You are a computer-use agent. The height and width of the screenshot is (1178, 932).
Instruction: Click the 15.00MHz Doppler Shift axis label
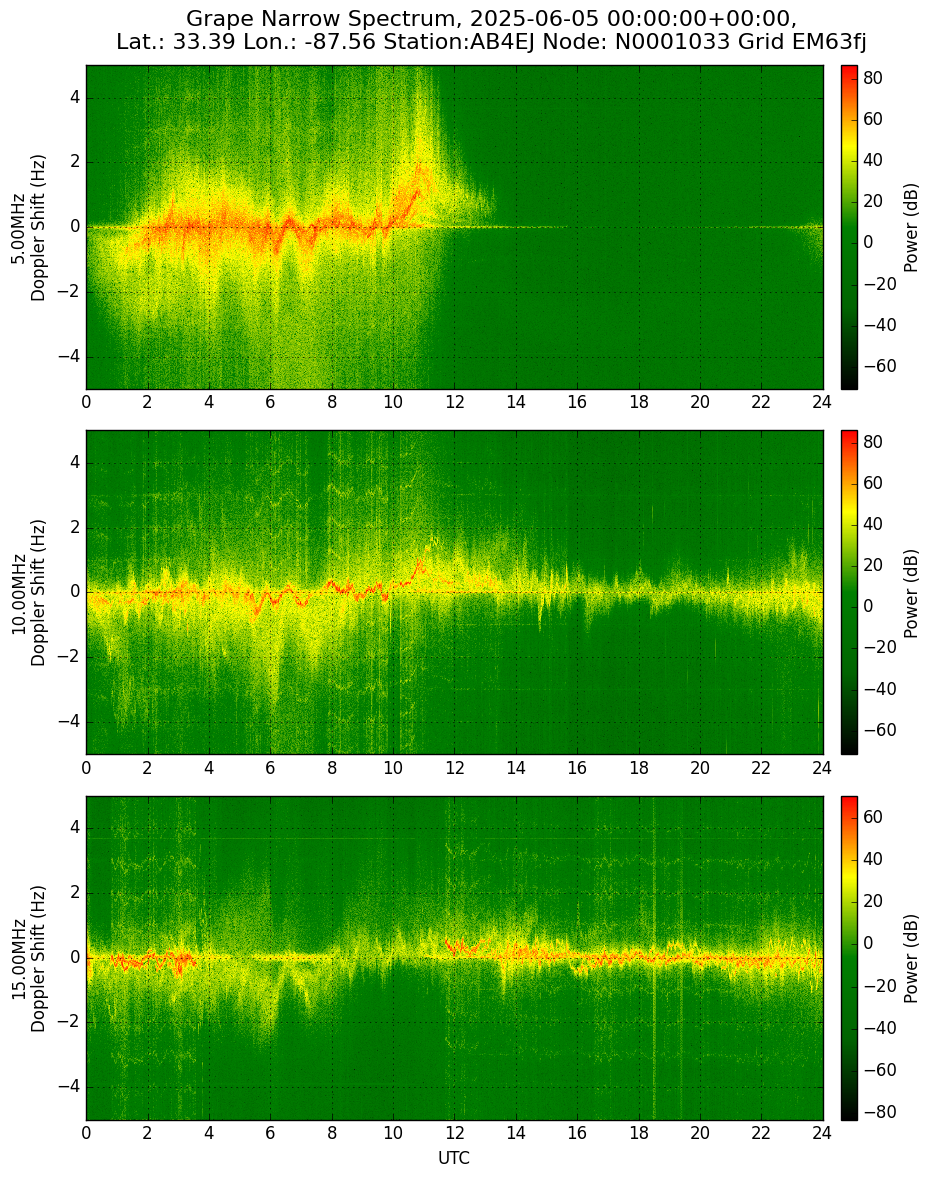tap(30, 958)
